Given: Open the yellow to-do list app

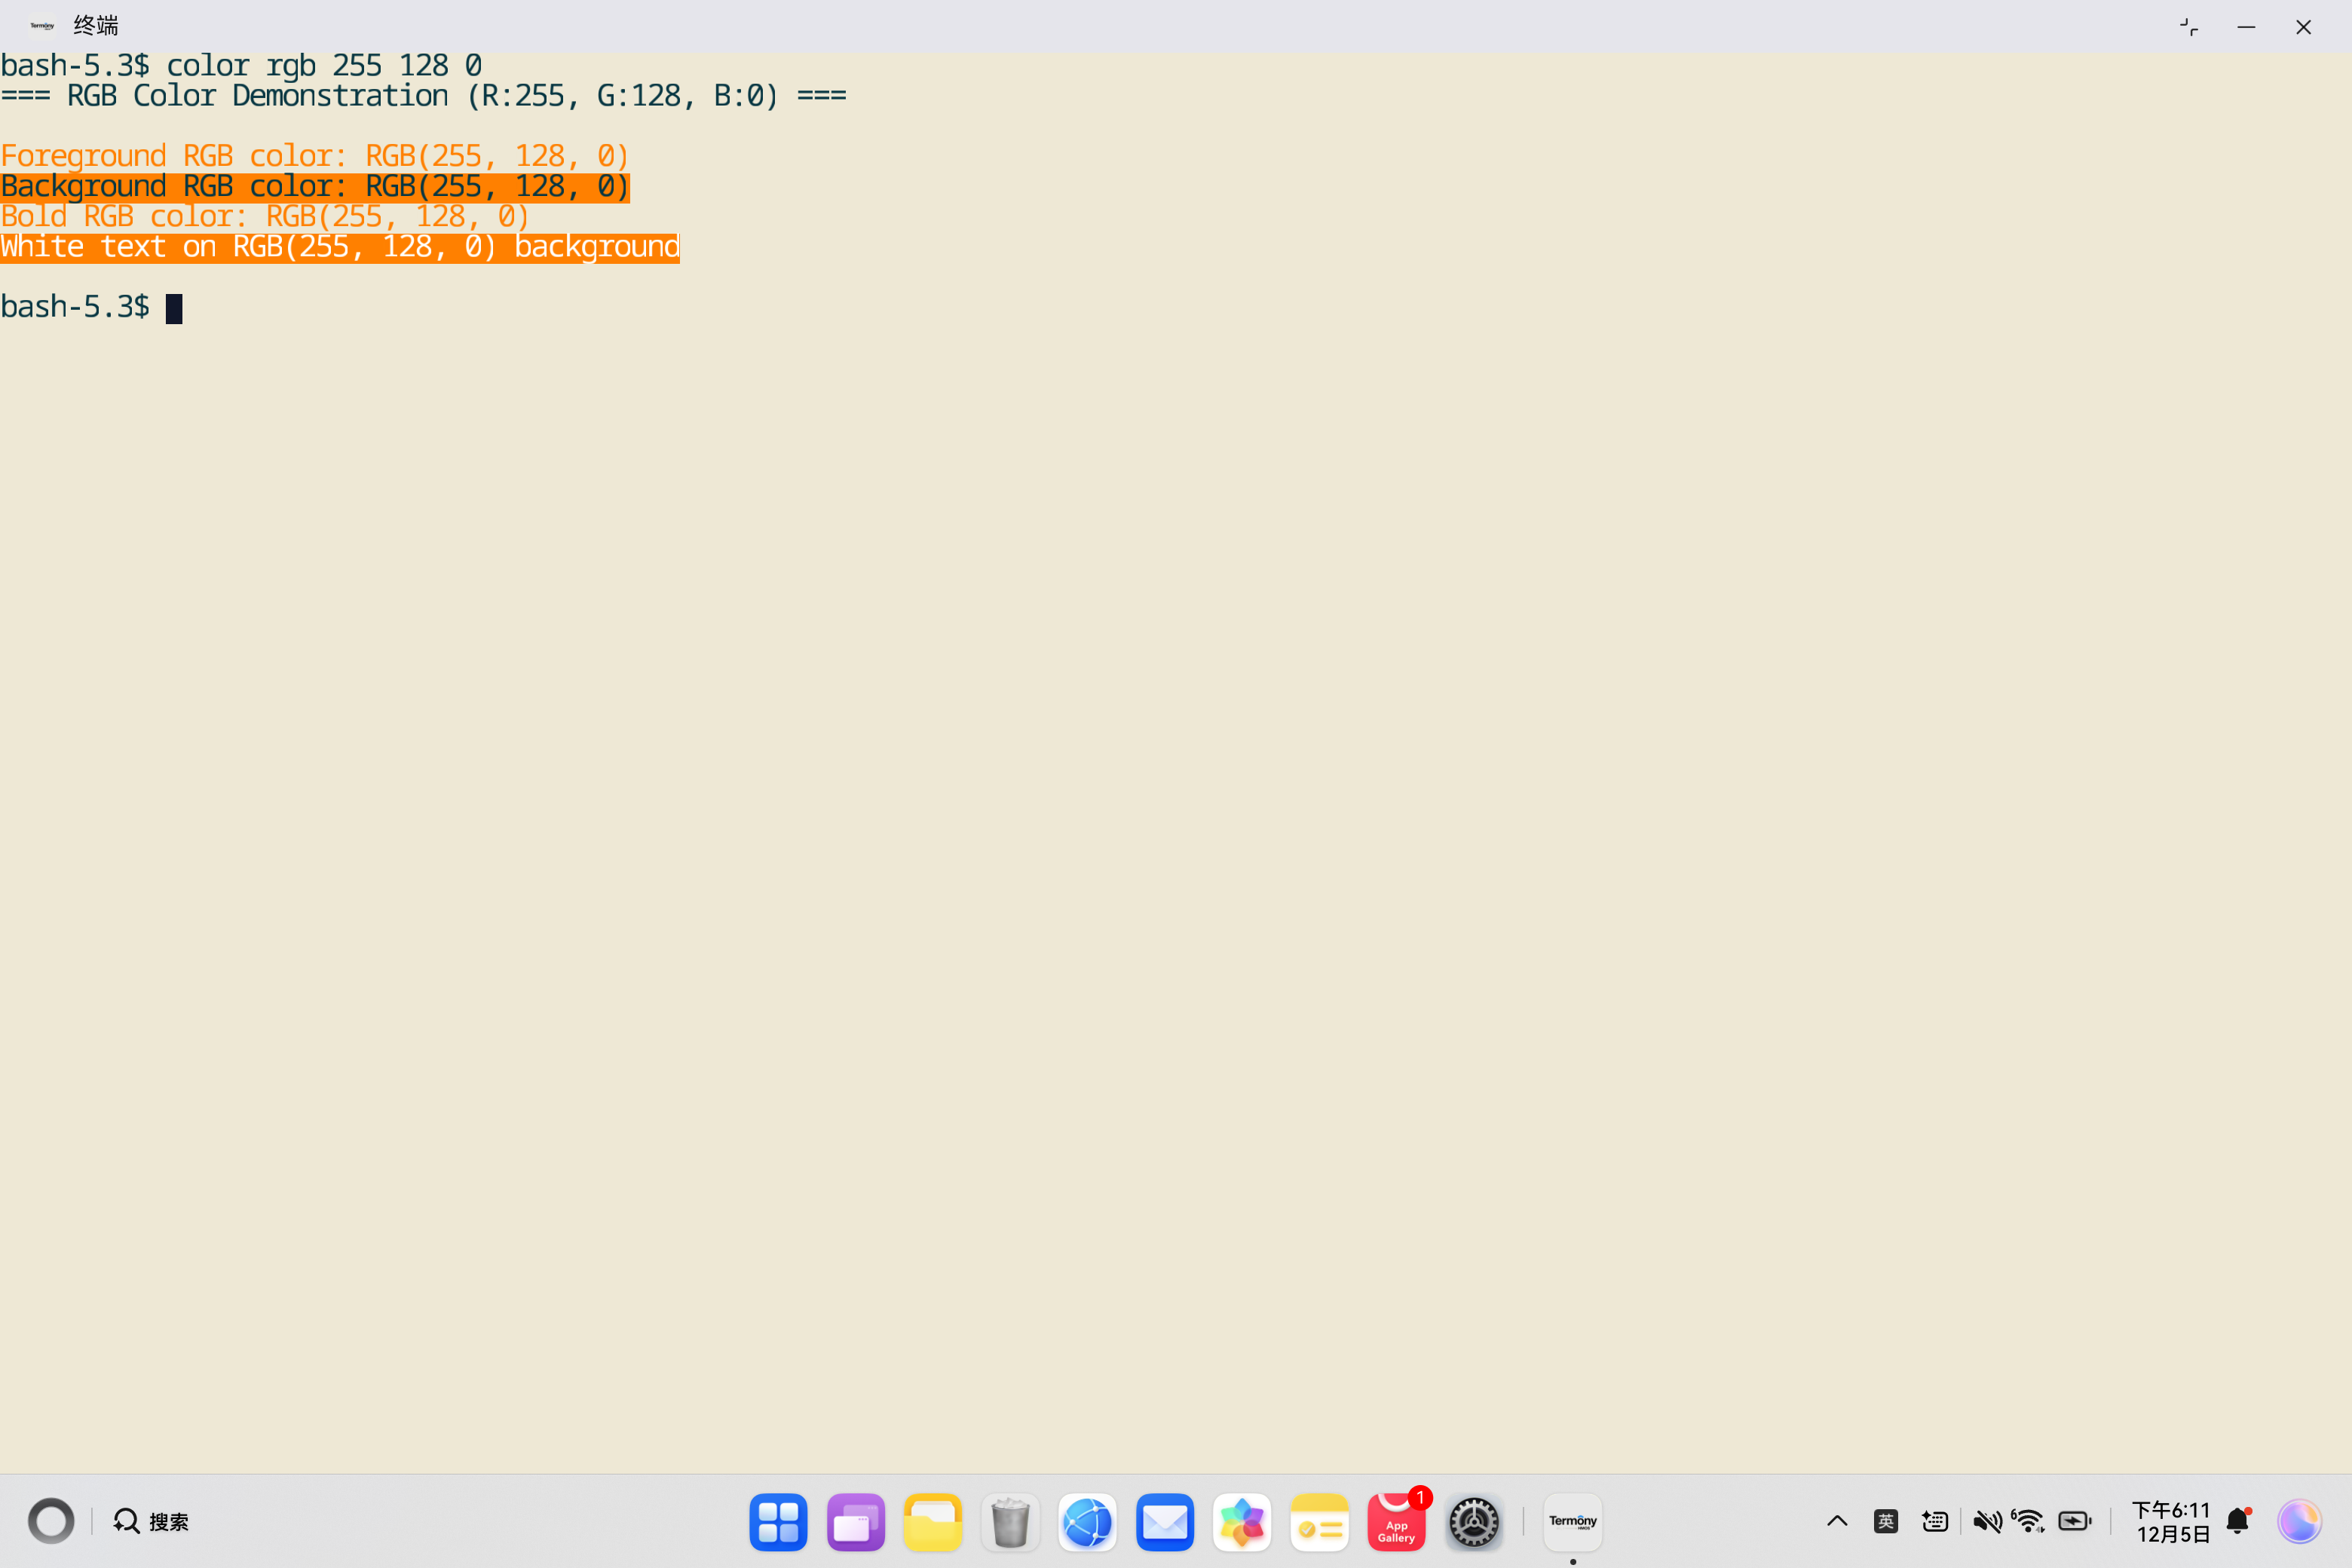Looking at the screenshot, I should click(1319, 1521).
